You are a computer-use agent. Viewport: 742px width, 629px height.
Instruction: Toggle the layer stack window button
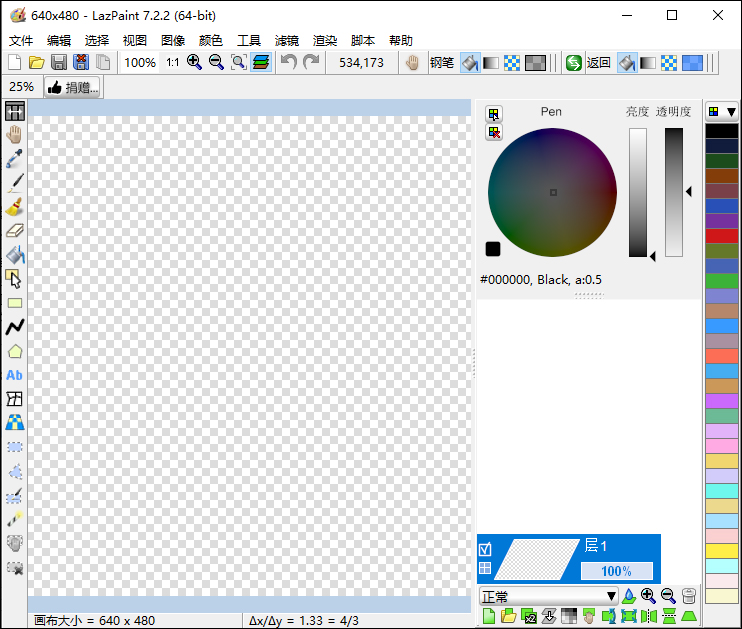261,62
